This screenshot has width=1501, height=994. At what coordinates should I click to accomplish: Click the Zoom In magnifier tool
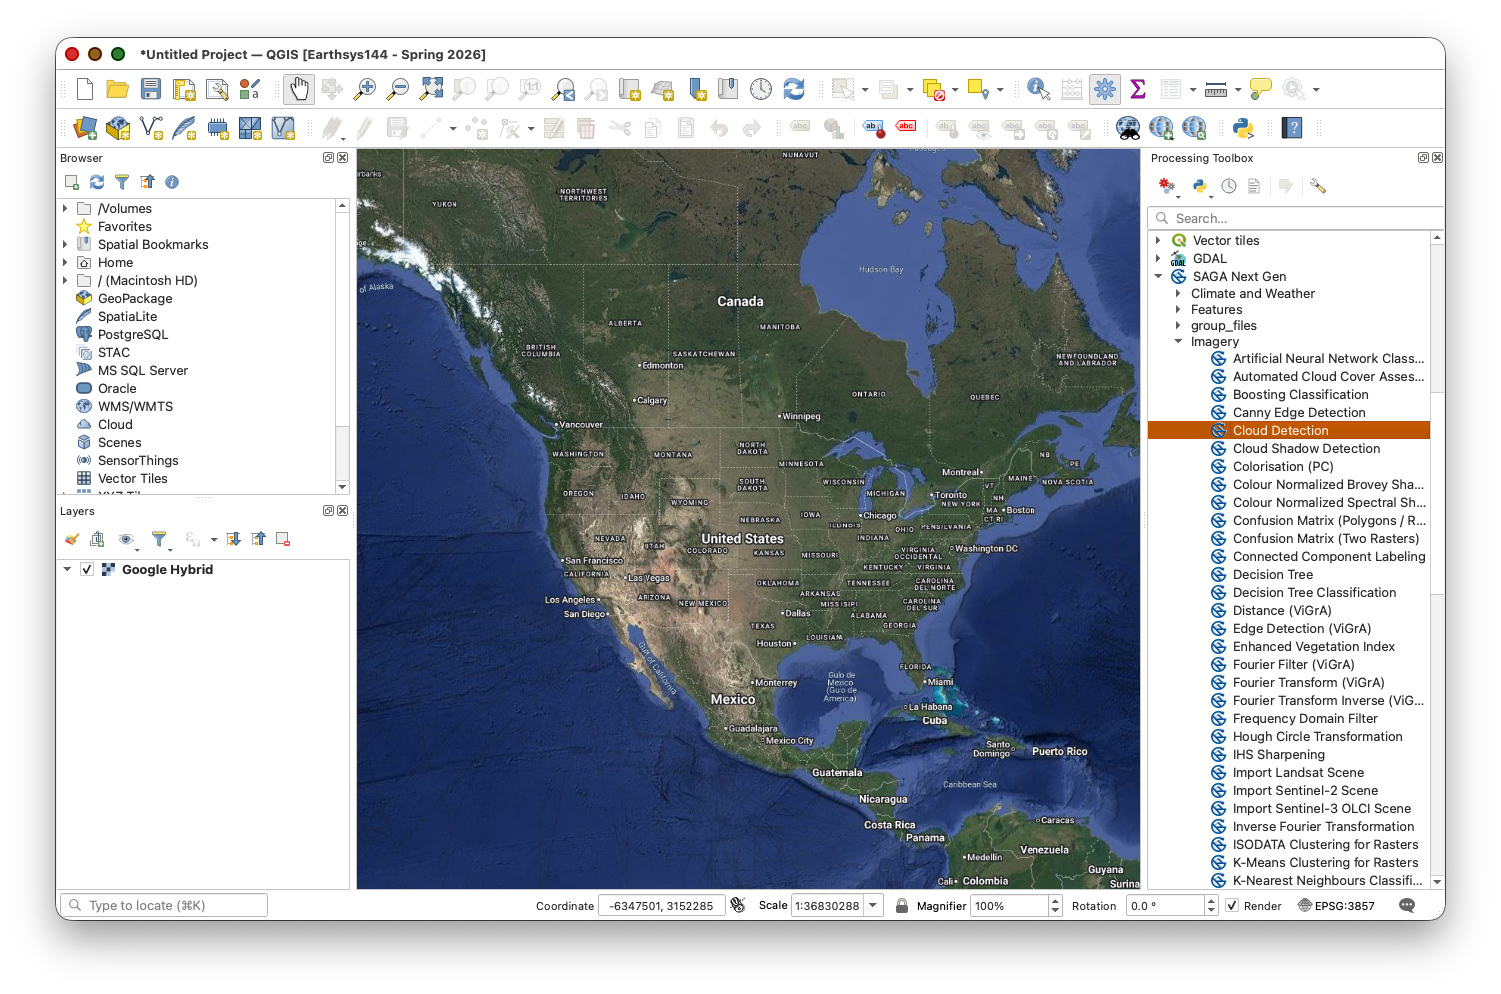365,89
